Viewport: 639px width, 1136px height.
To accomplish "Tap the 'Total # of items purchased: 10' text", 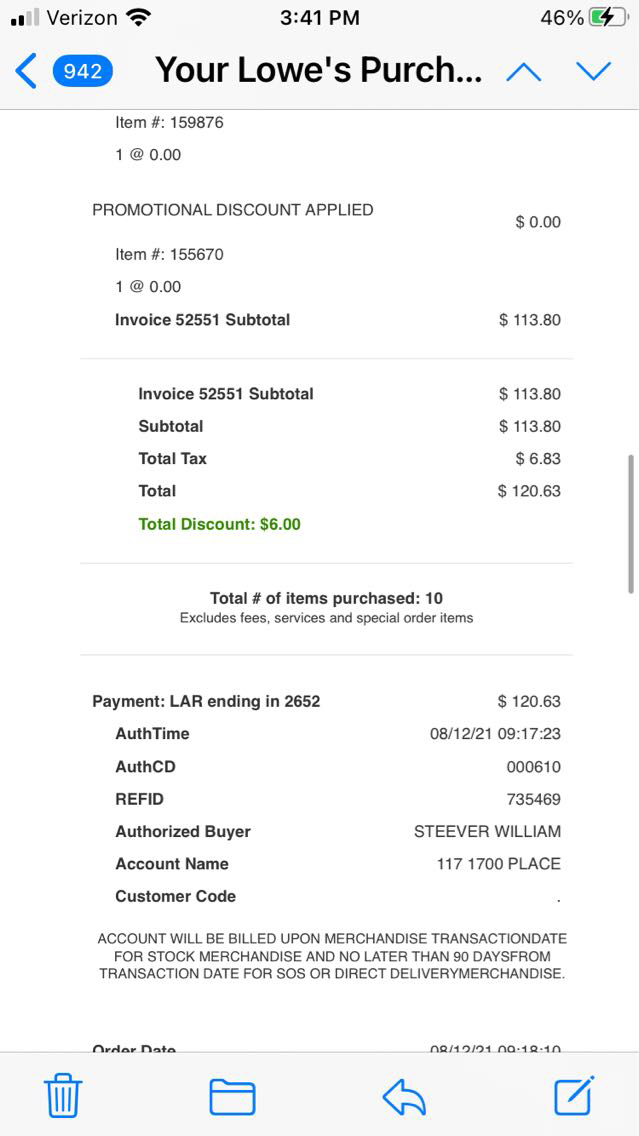I will tap(326, 598).
